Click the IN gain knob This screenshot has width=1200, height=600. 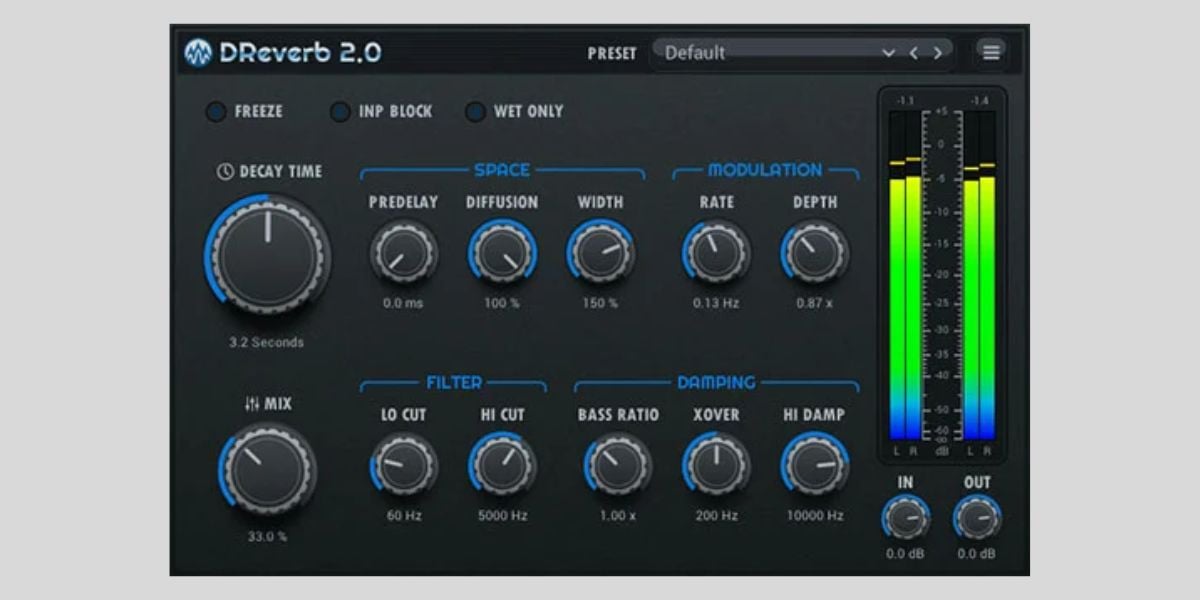tap(905, 518)
